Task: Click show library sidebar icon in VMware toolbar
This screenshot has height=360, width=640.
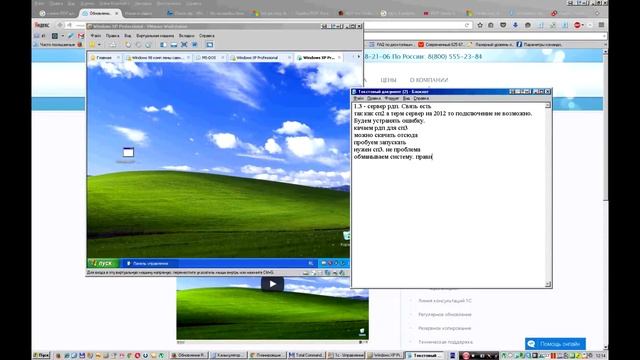Action: coord(163,44)
